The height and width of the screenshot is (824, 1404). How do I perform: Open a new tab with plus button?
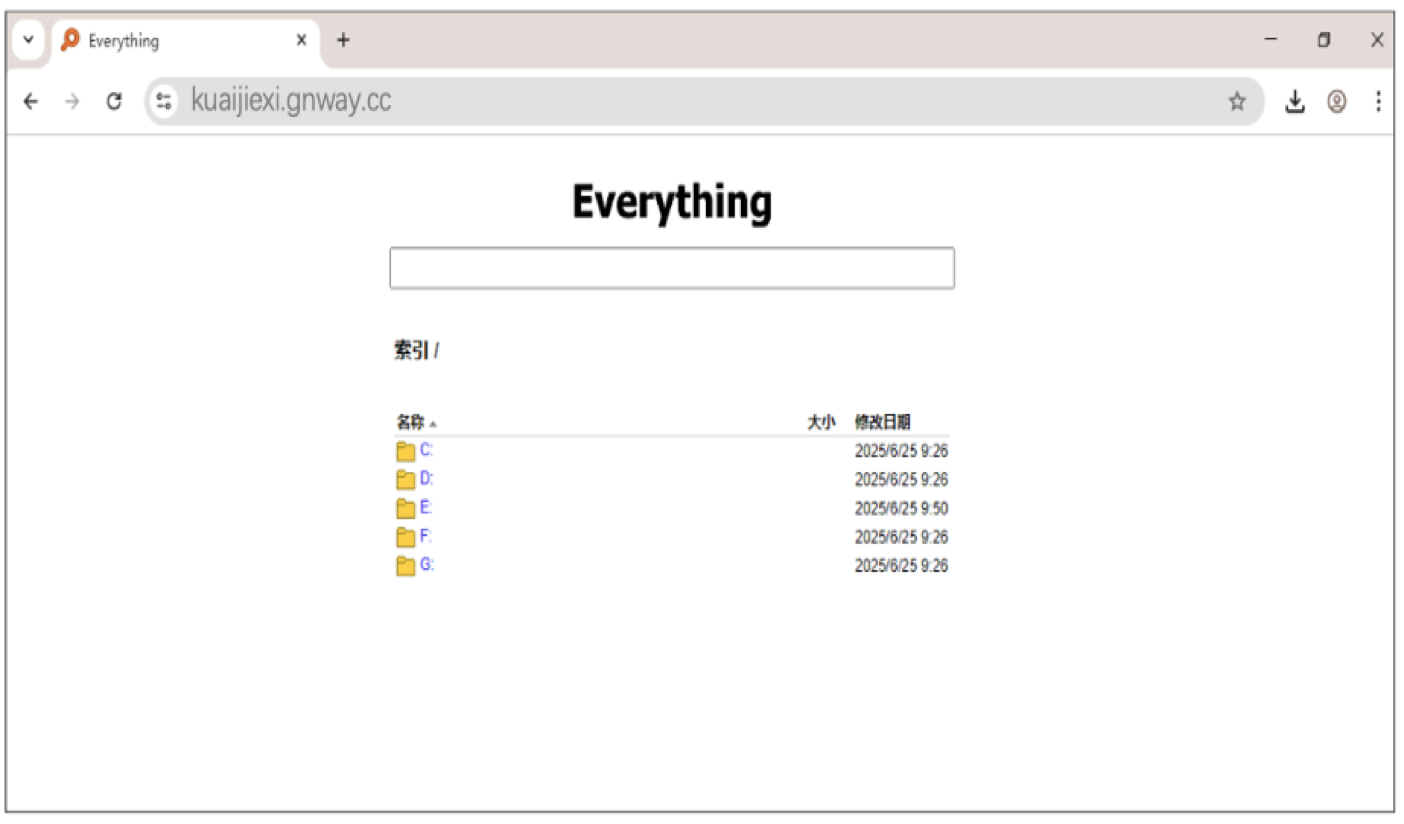pos(343,40)
